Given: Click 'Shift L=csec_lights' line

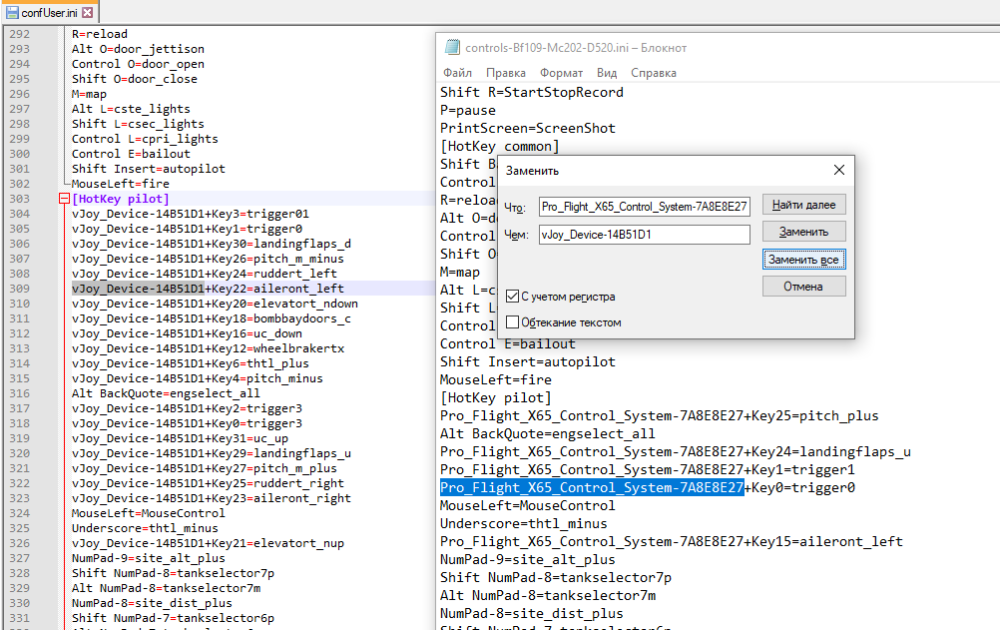Looking at the screenshot, I should click(x=138, y=124).
